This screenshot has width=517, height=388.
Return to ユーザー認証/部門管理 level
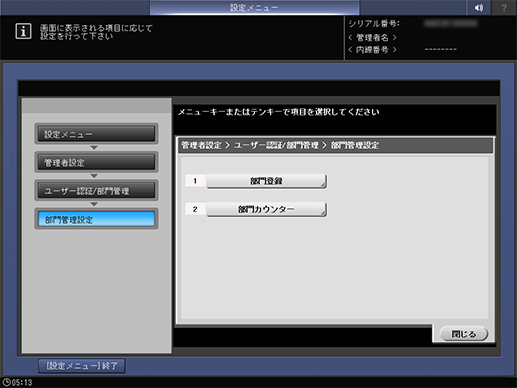pyautogui.click(x=96, y=191)
